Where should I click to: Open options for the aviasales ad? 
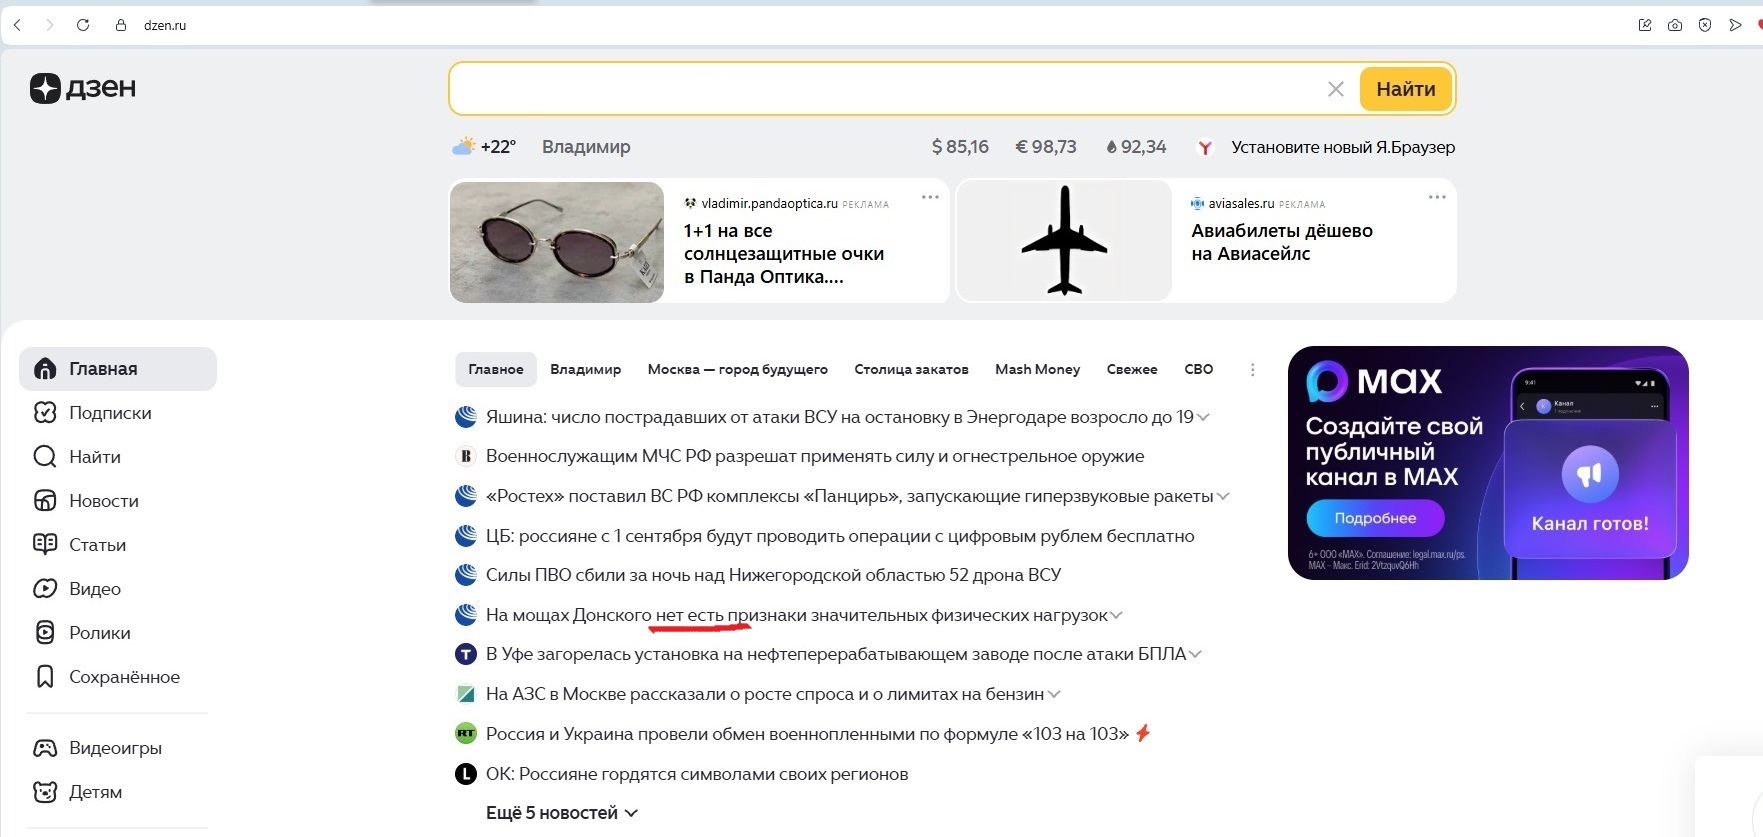coord(1437,197)
